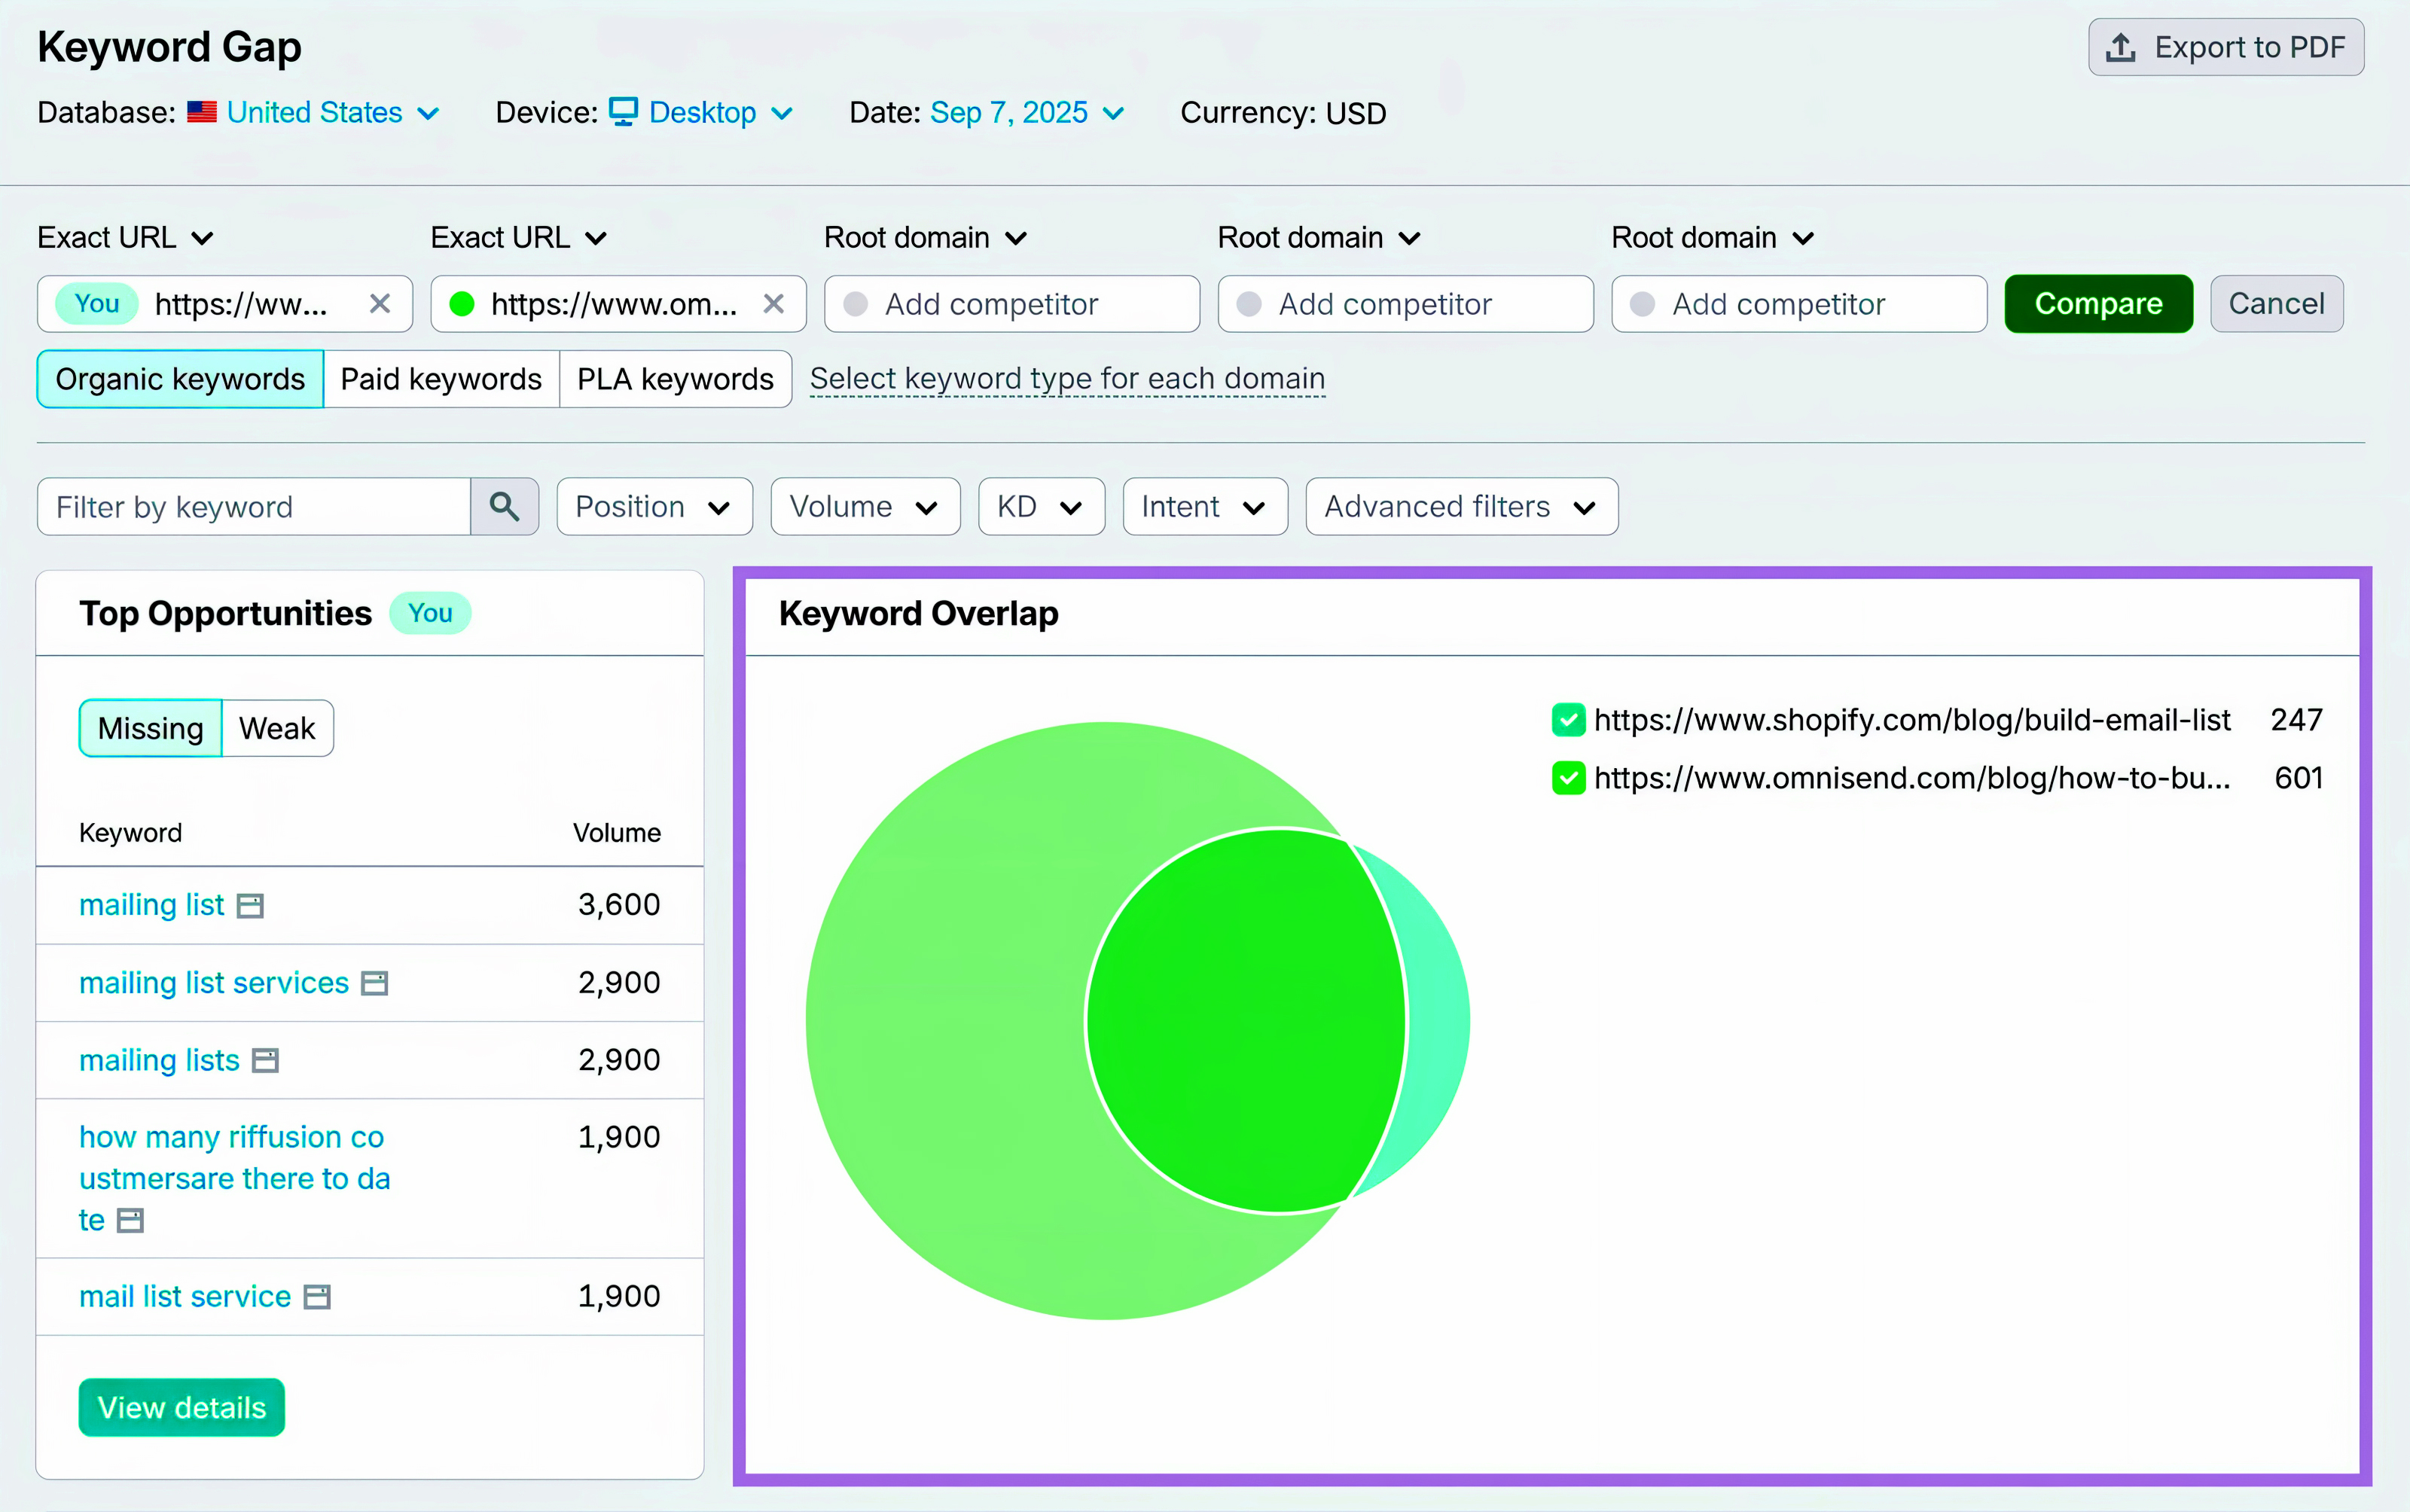
Task: Click the SERP icon beside 'mail list service'
Action: (317, 1296)
